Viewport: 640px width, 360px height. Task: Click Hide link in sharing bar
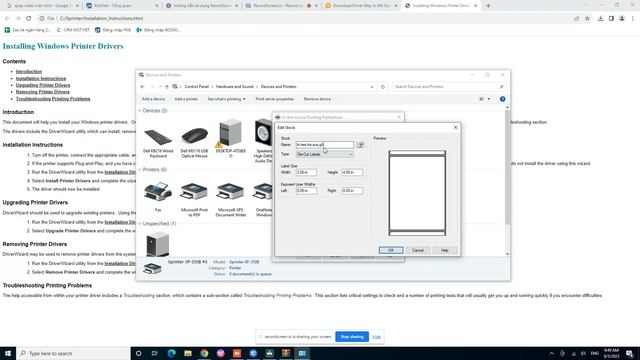pos(376,337)
